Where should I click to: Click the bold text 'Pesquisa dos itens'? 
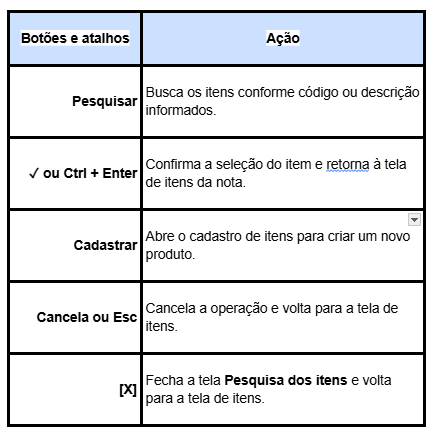(x=286, y=380)
